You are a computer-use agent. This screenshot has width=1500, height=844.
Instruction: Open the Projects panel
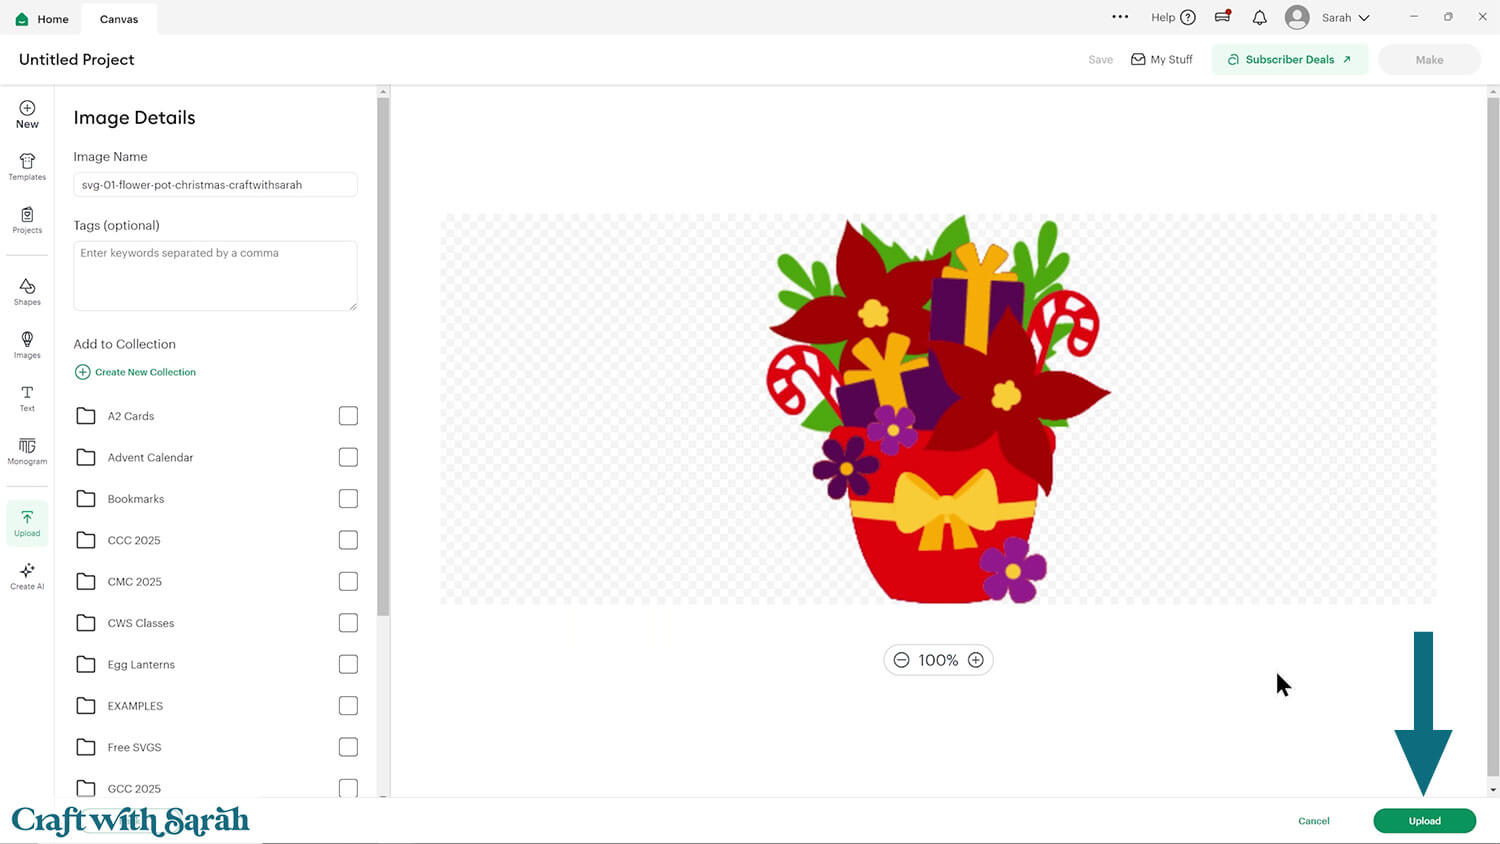pyautogui.click(x=27, y=220)
